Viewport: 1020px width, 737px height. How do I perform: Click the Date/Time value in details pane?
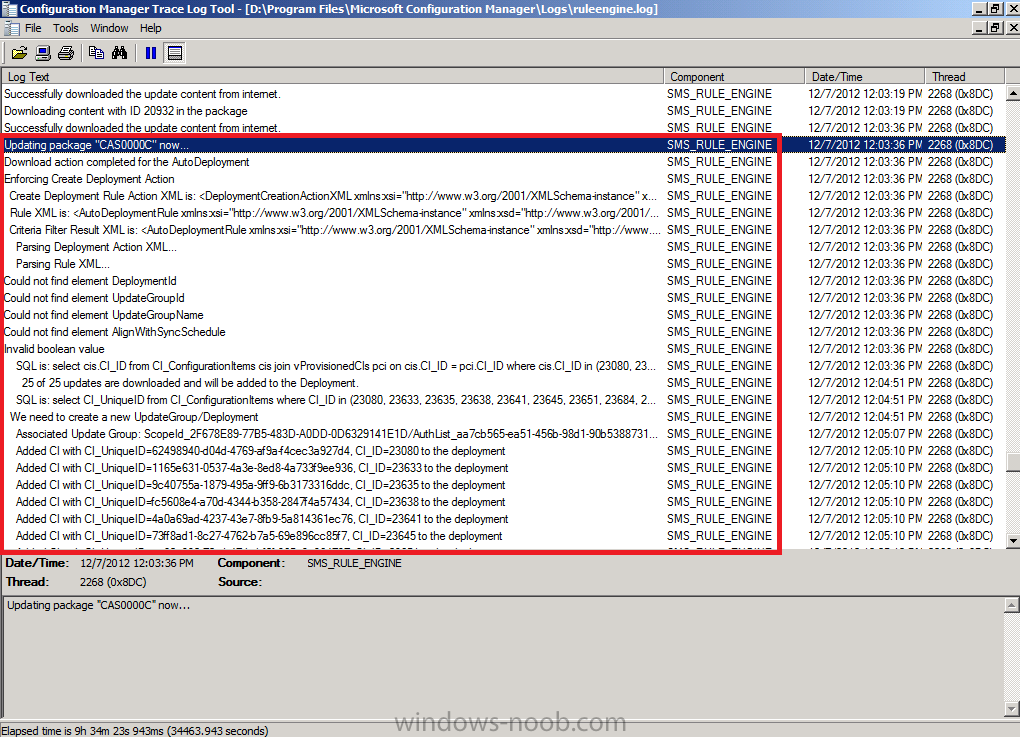pyautogui.click(x=137, y=563)
